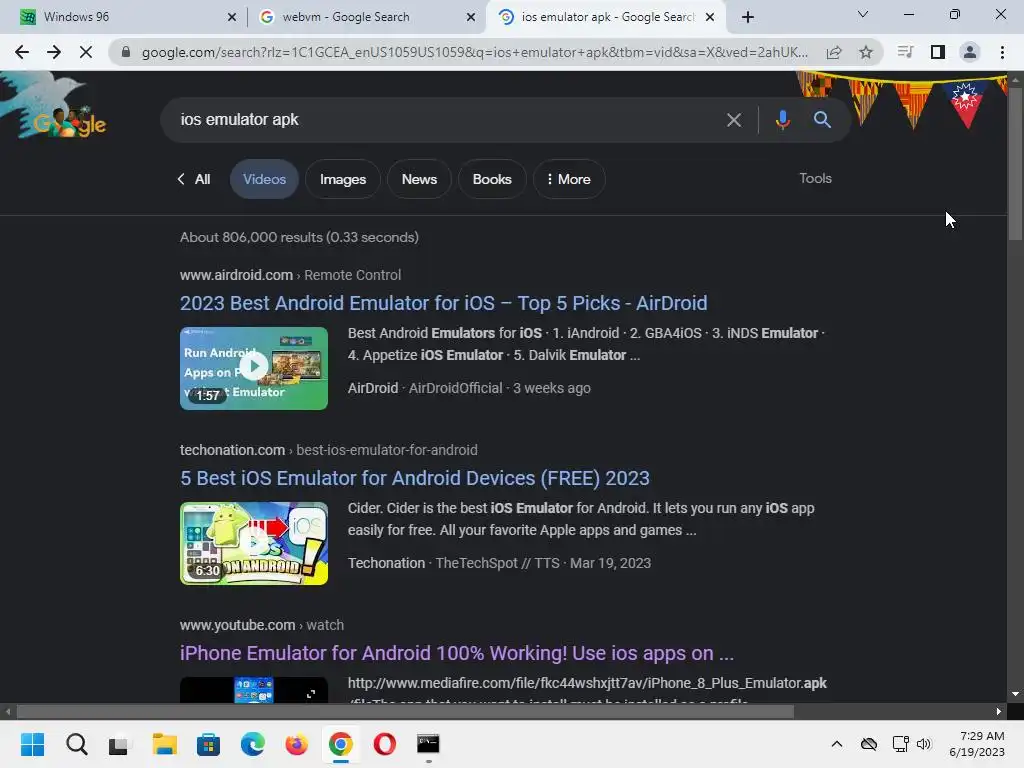Launch Microsoft Edge from taskbar
Image resolution: width=1024 pixels, height=768 pixels.
tap(253, 744)
